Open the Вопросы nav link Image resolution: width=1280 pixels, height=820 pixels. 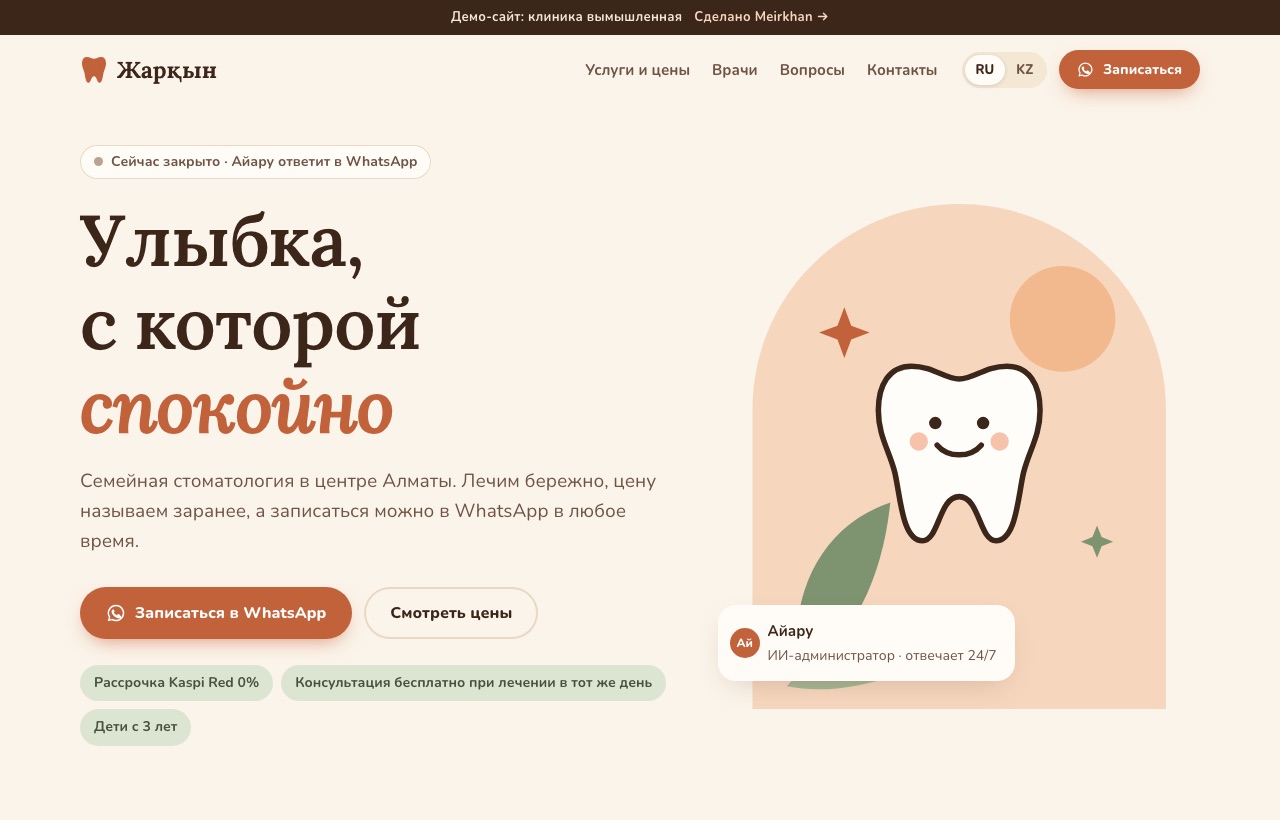point(812,70)
